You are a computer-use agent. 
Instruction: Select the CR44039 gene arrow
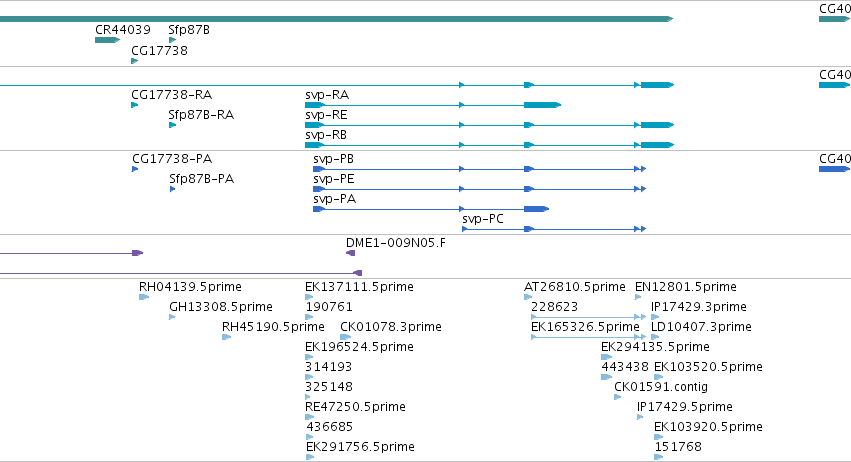pyautogui.click(x=107, y=40)
